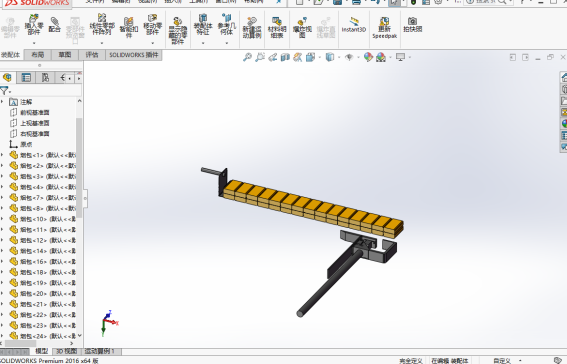This screenshot has height=364, width=567.
Task: Expand the 烟包<20> component node
Action: pos(2,293)
